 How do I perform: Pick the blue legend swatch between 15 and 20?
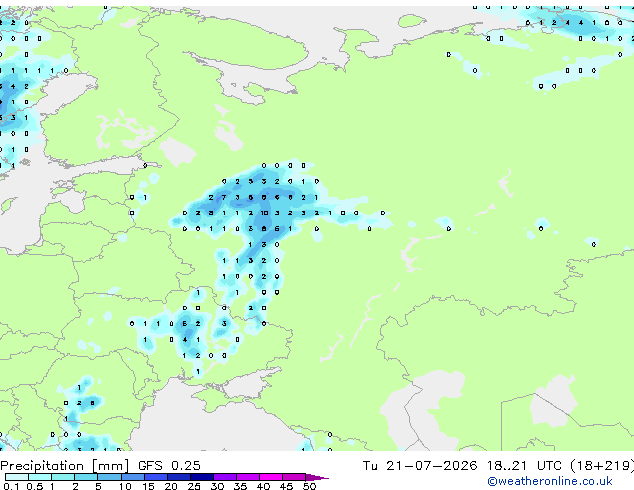[155, 477]
